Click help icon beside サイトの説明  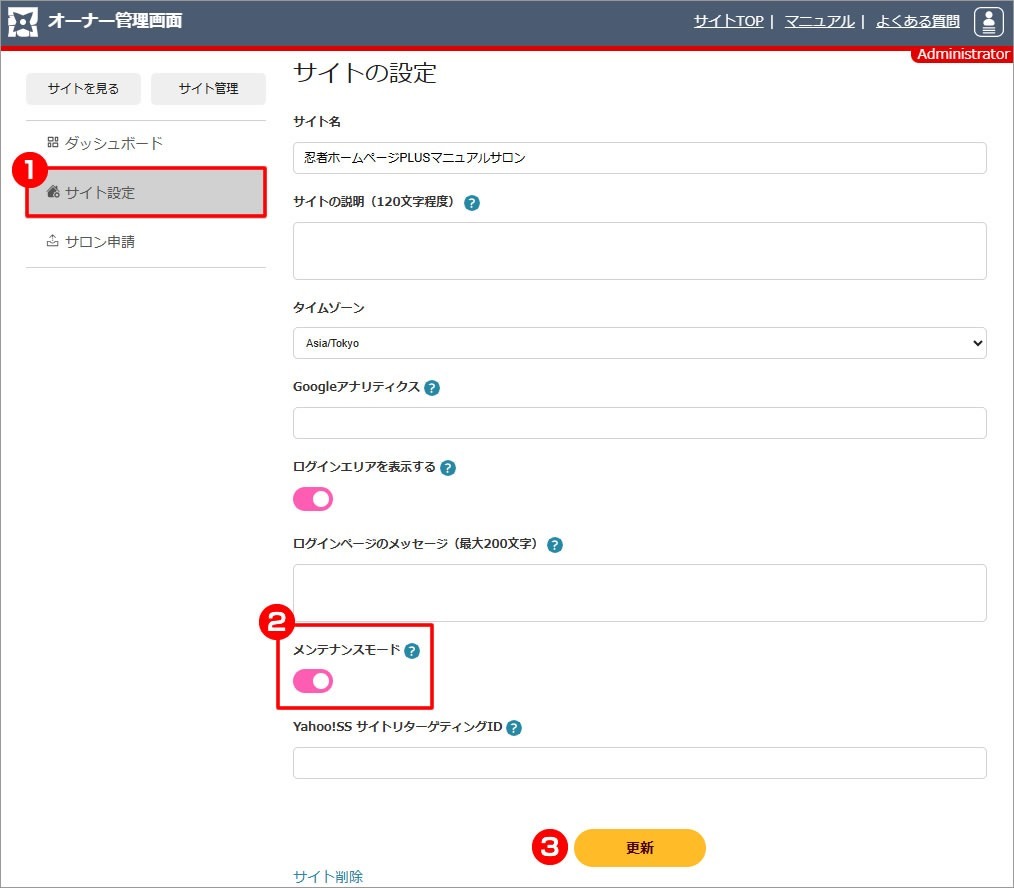point(472,202)
